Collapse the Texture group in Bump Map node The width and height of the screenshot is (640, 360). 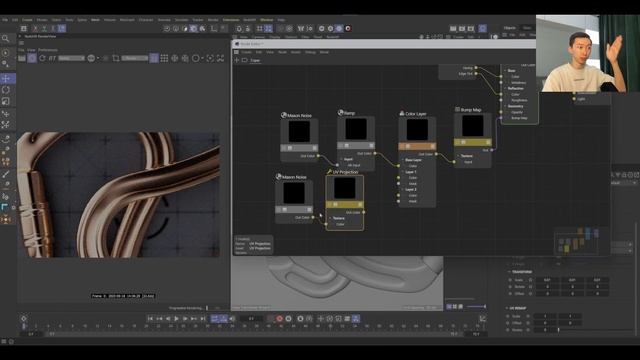click(458, 156)
